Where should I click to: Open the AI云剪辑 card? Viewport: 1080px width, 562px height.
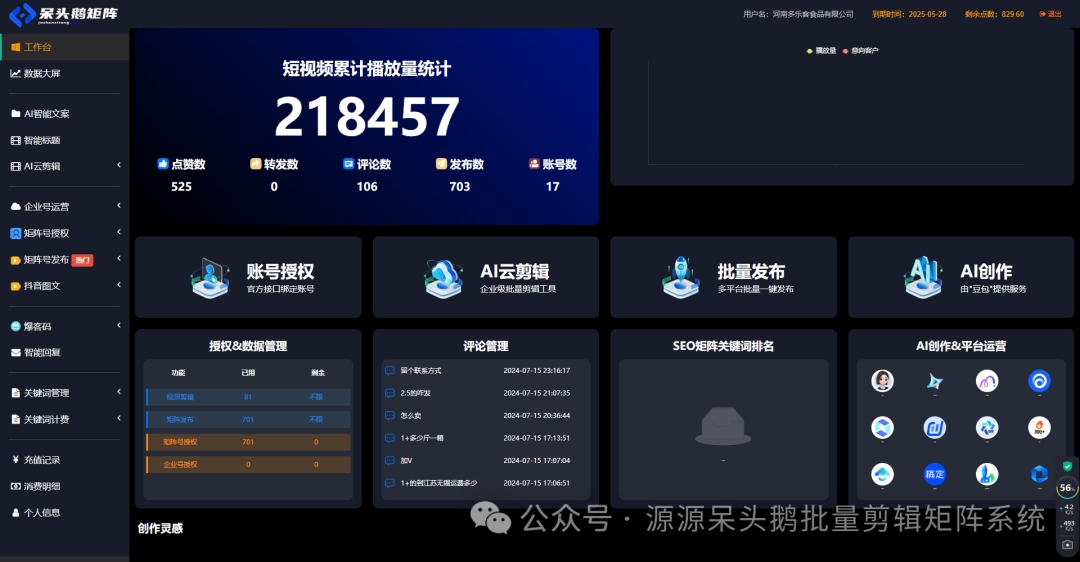click(x=486, y=277)
